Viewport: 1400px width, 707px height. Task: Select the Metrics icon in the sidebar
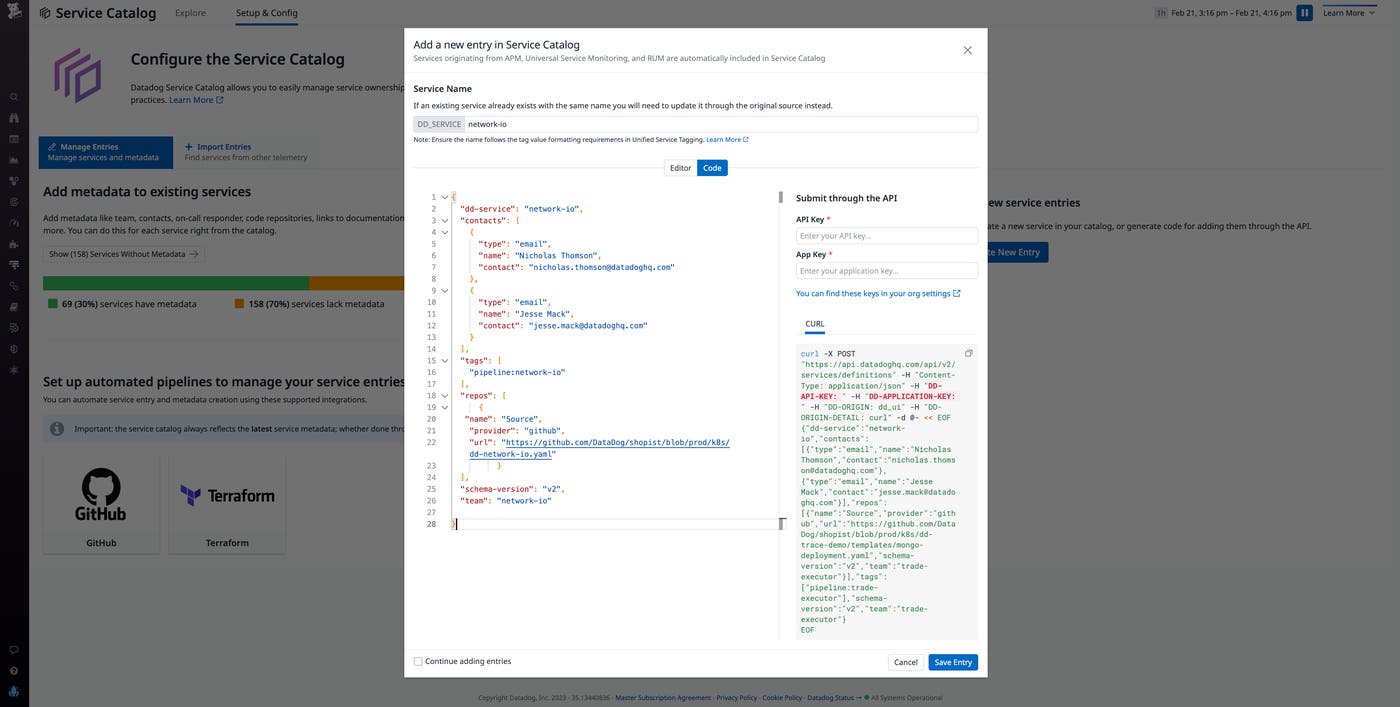(13, 159)
